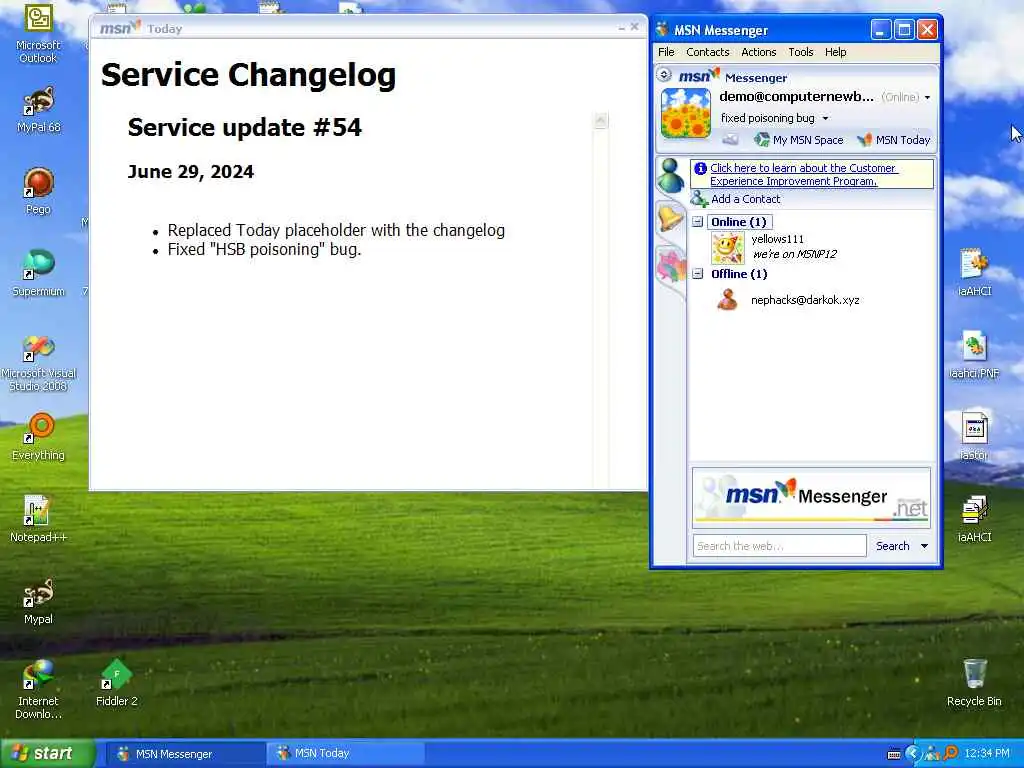Open the Search dropdown arrow
Screen dimensions: 1024x768
924,546
